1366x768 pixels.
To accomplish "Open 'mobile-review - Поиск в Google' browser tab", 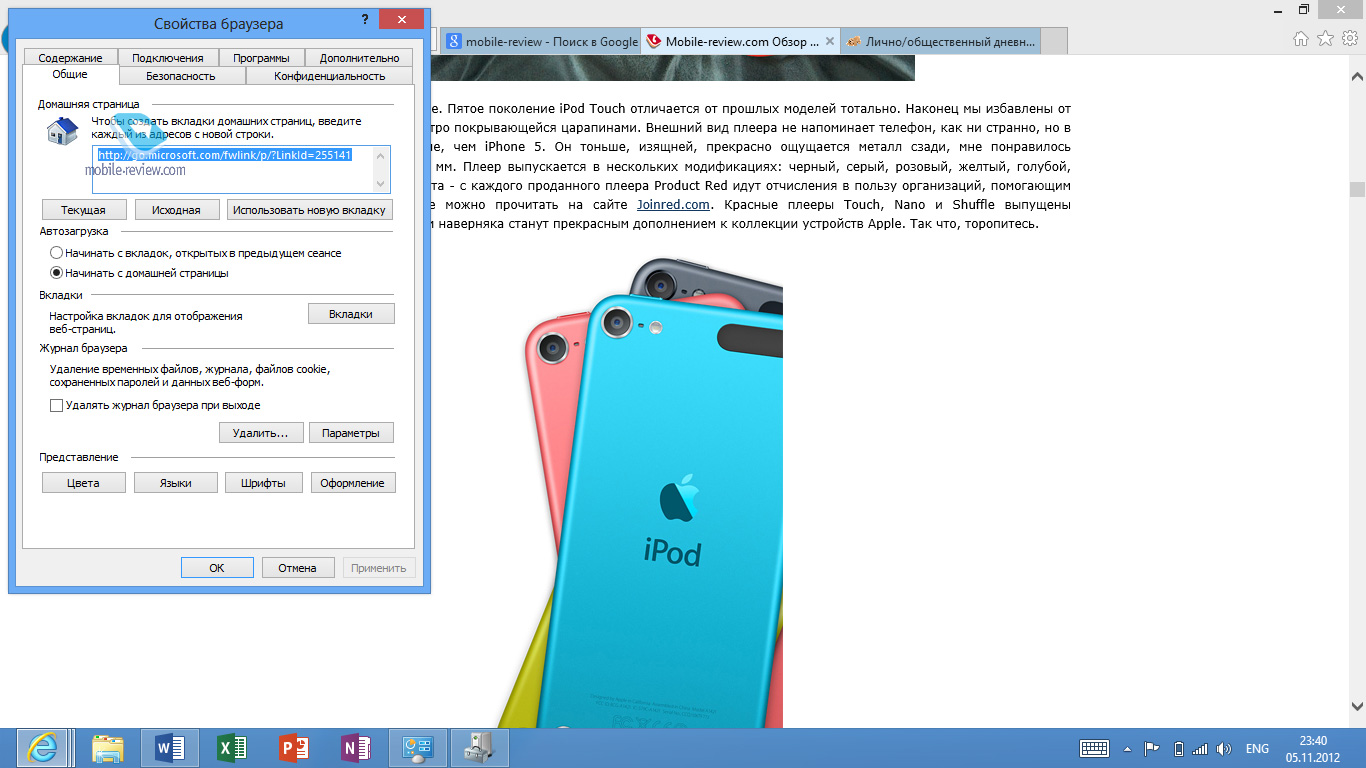I will coord(540,41).
